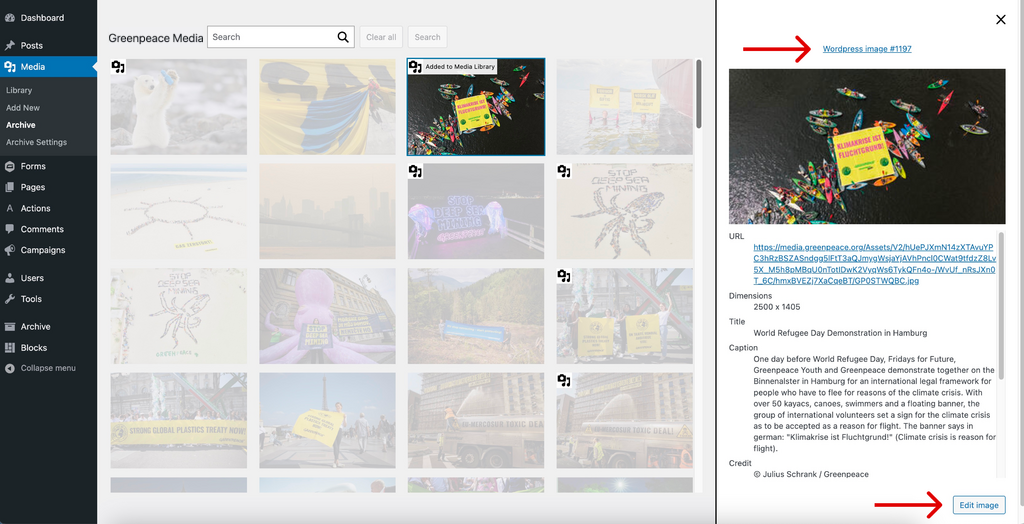Click the Pages icon in sidebar
The width and height of the screenshot is (1024, 524).
(x=10, y=187)
